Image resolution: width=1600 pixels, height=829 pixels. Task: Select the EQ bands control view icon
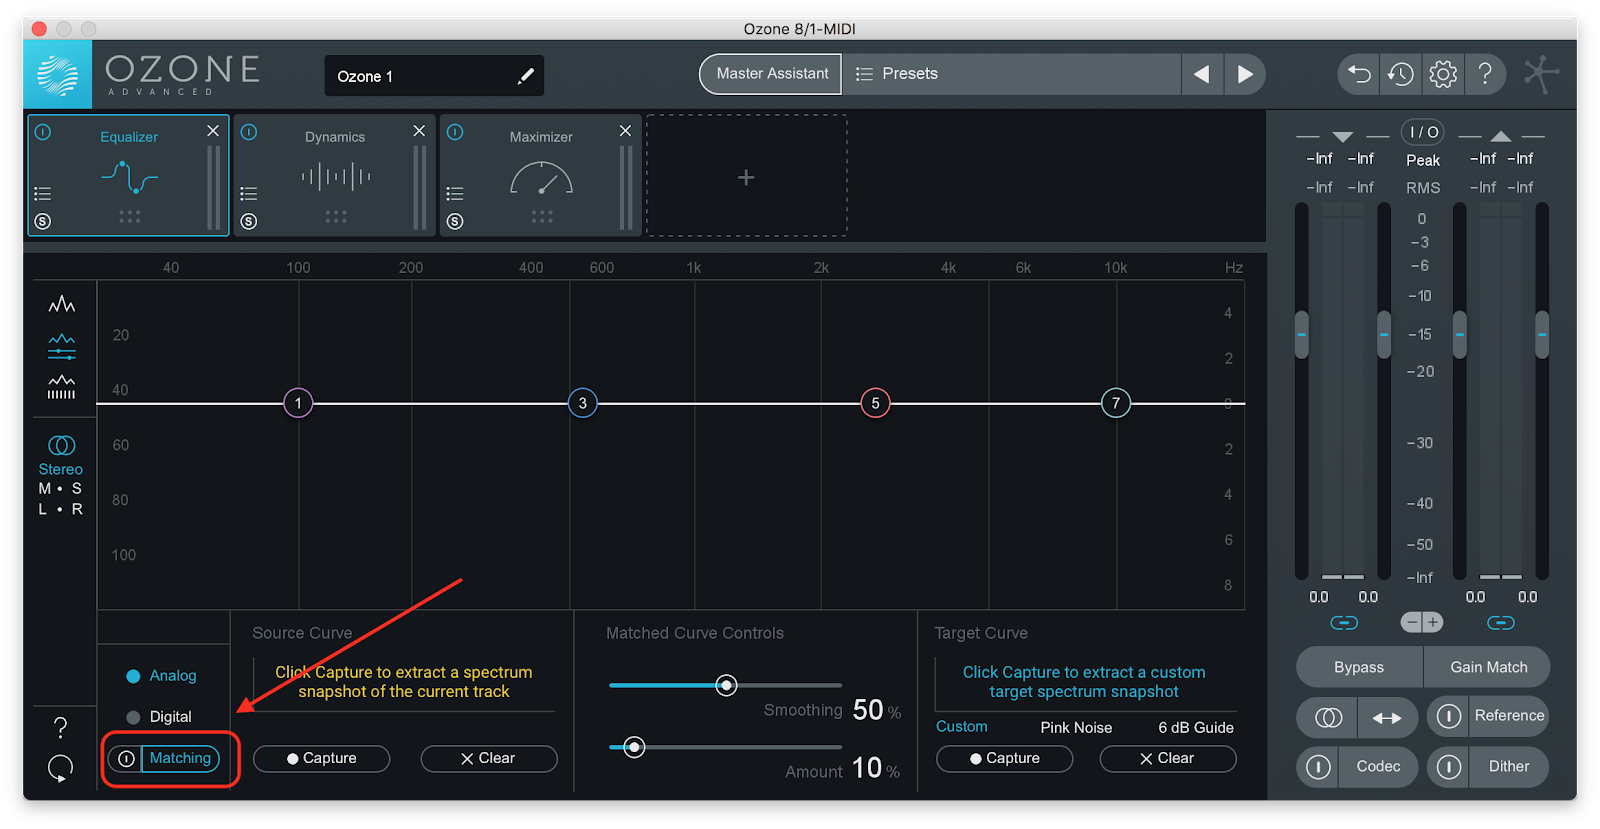pos(62,346)
